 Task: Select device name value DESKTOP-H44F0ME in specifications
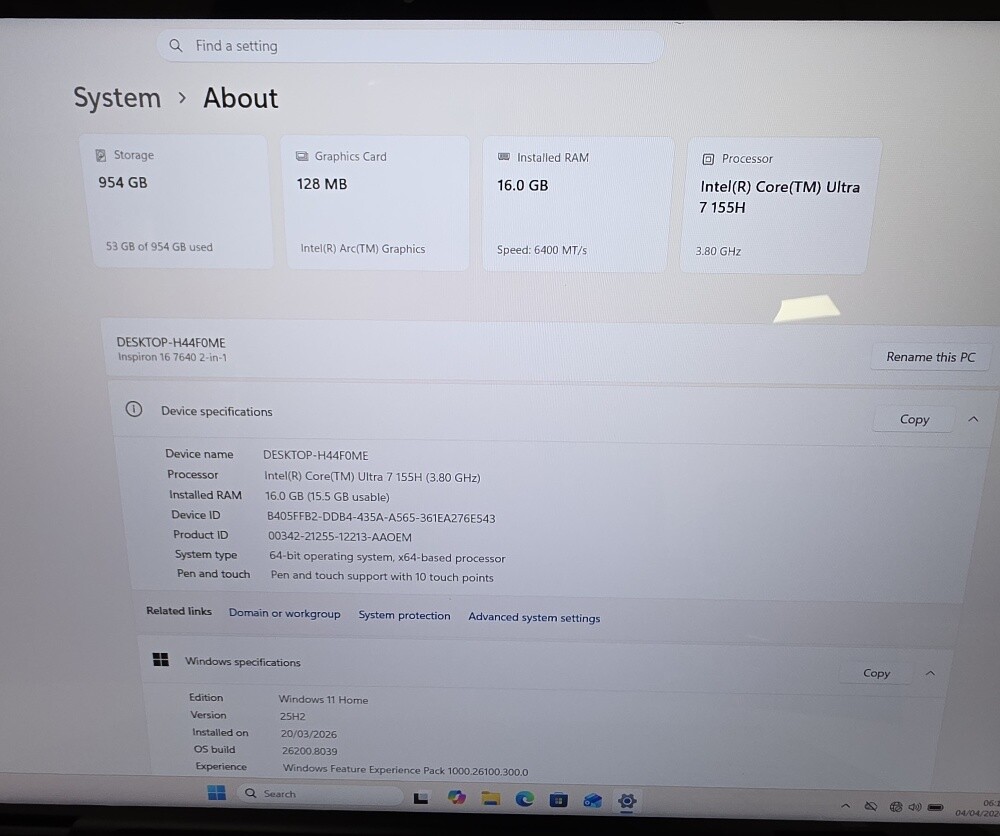click(x=316, y=455)
